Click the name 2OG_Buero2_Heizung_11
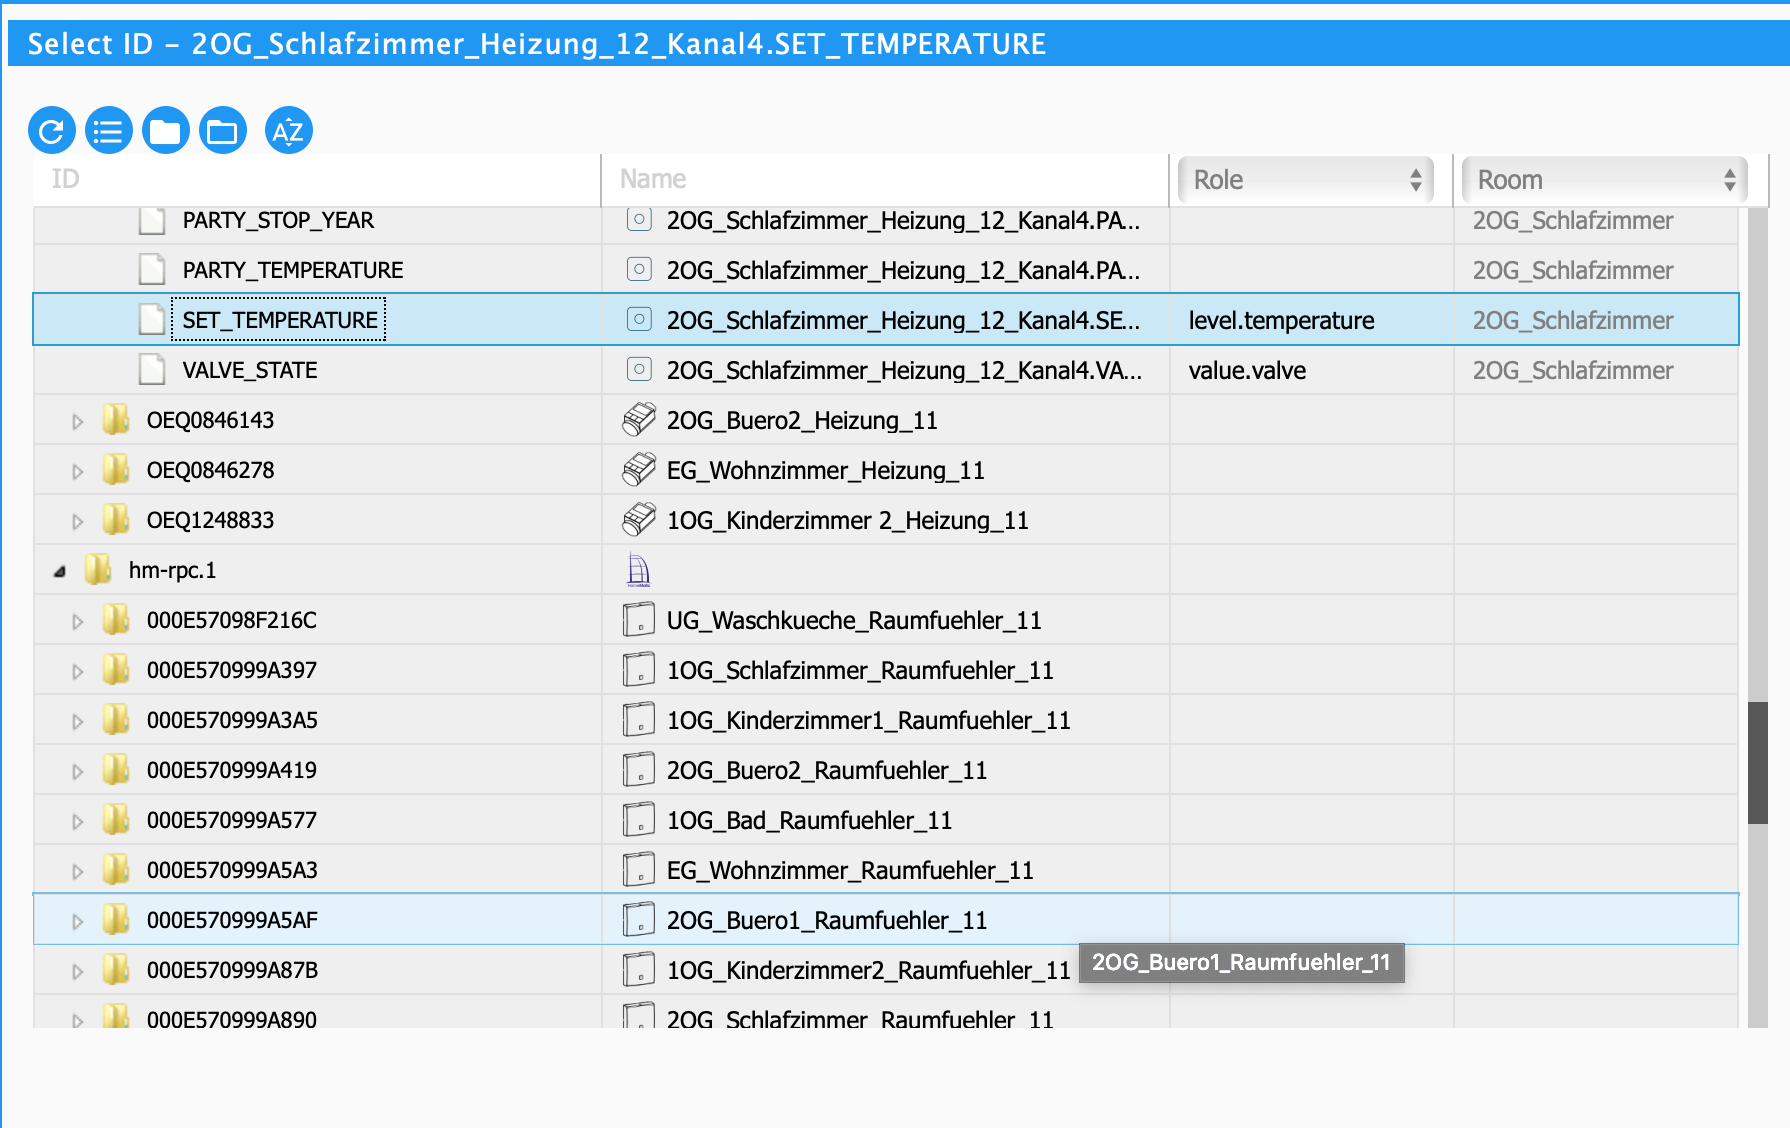Viewport: 1790px width, 1128px height. tap(802, 420)
